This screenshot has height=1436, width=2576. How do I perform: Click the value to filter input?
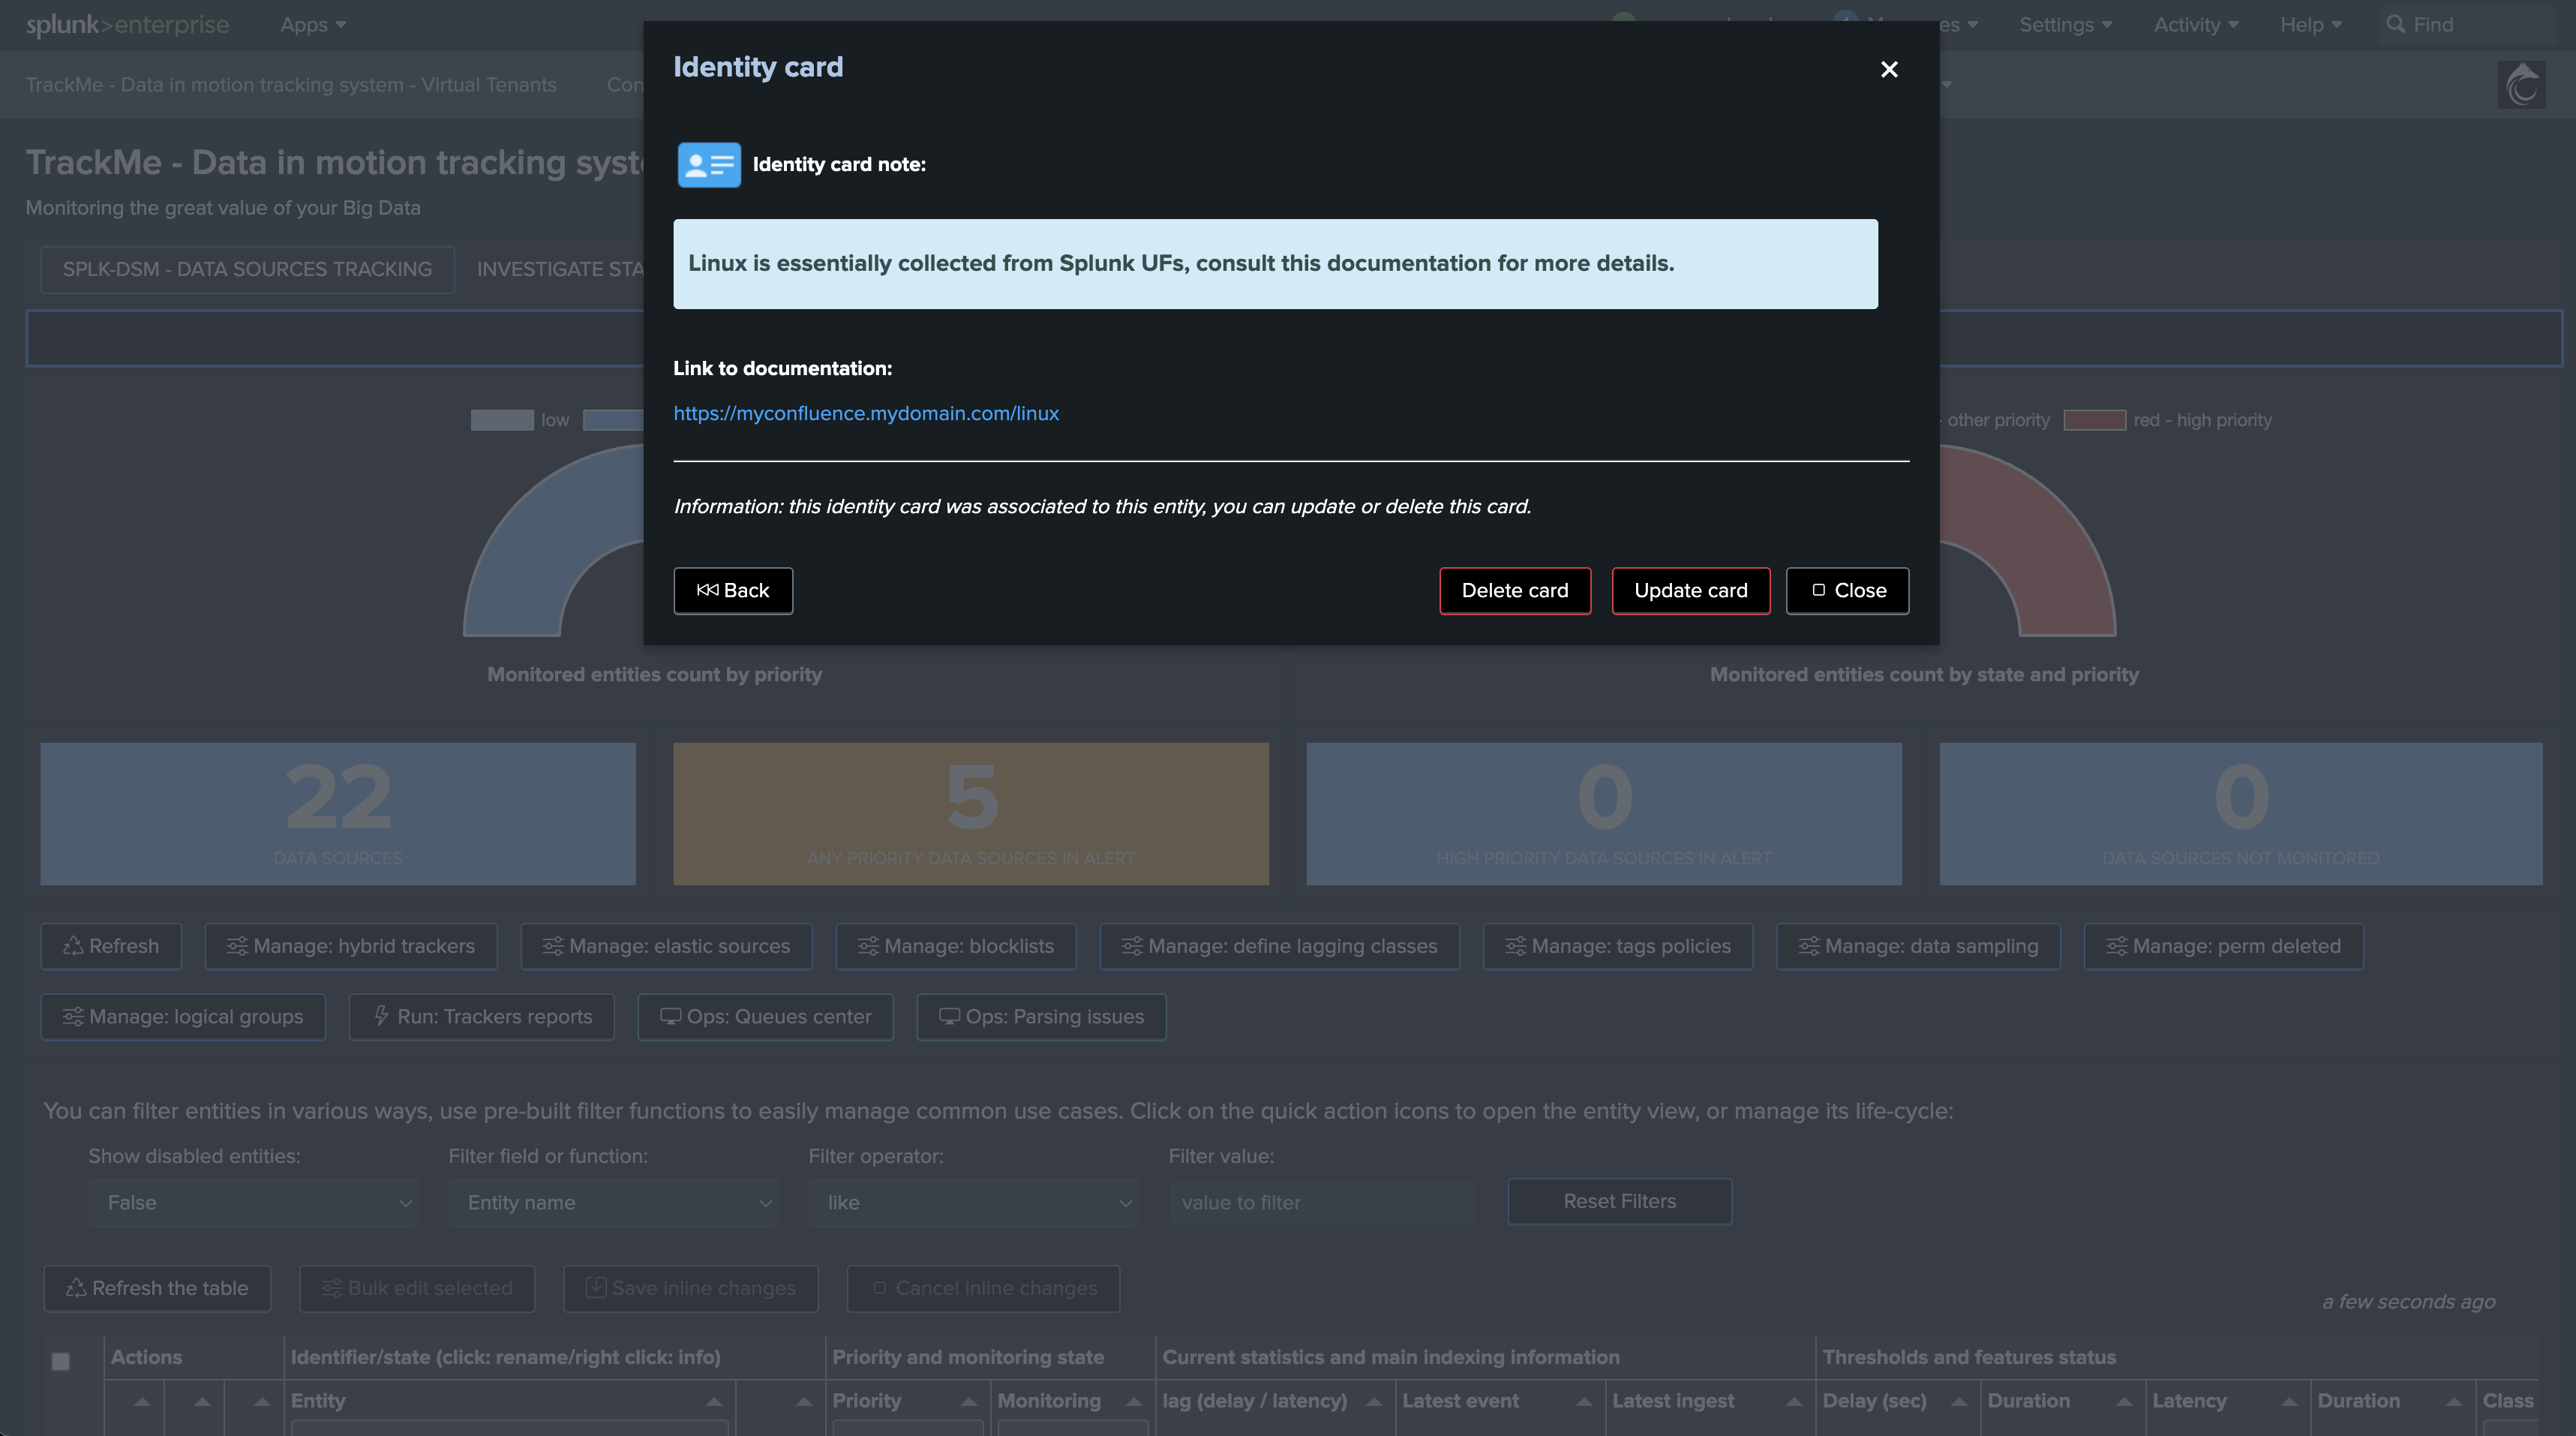click(1322, 1203)
